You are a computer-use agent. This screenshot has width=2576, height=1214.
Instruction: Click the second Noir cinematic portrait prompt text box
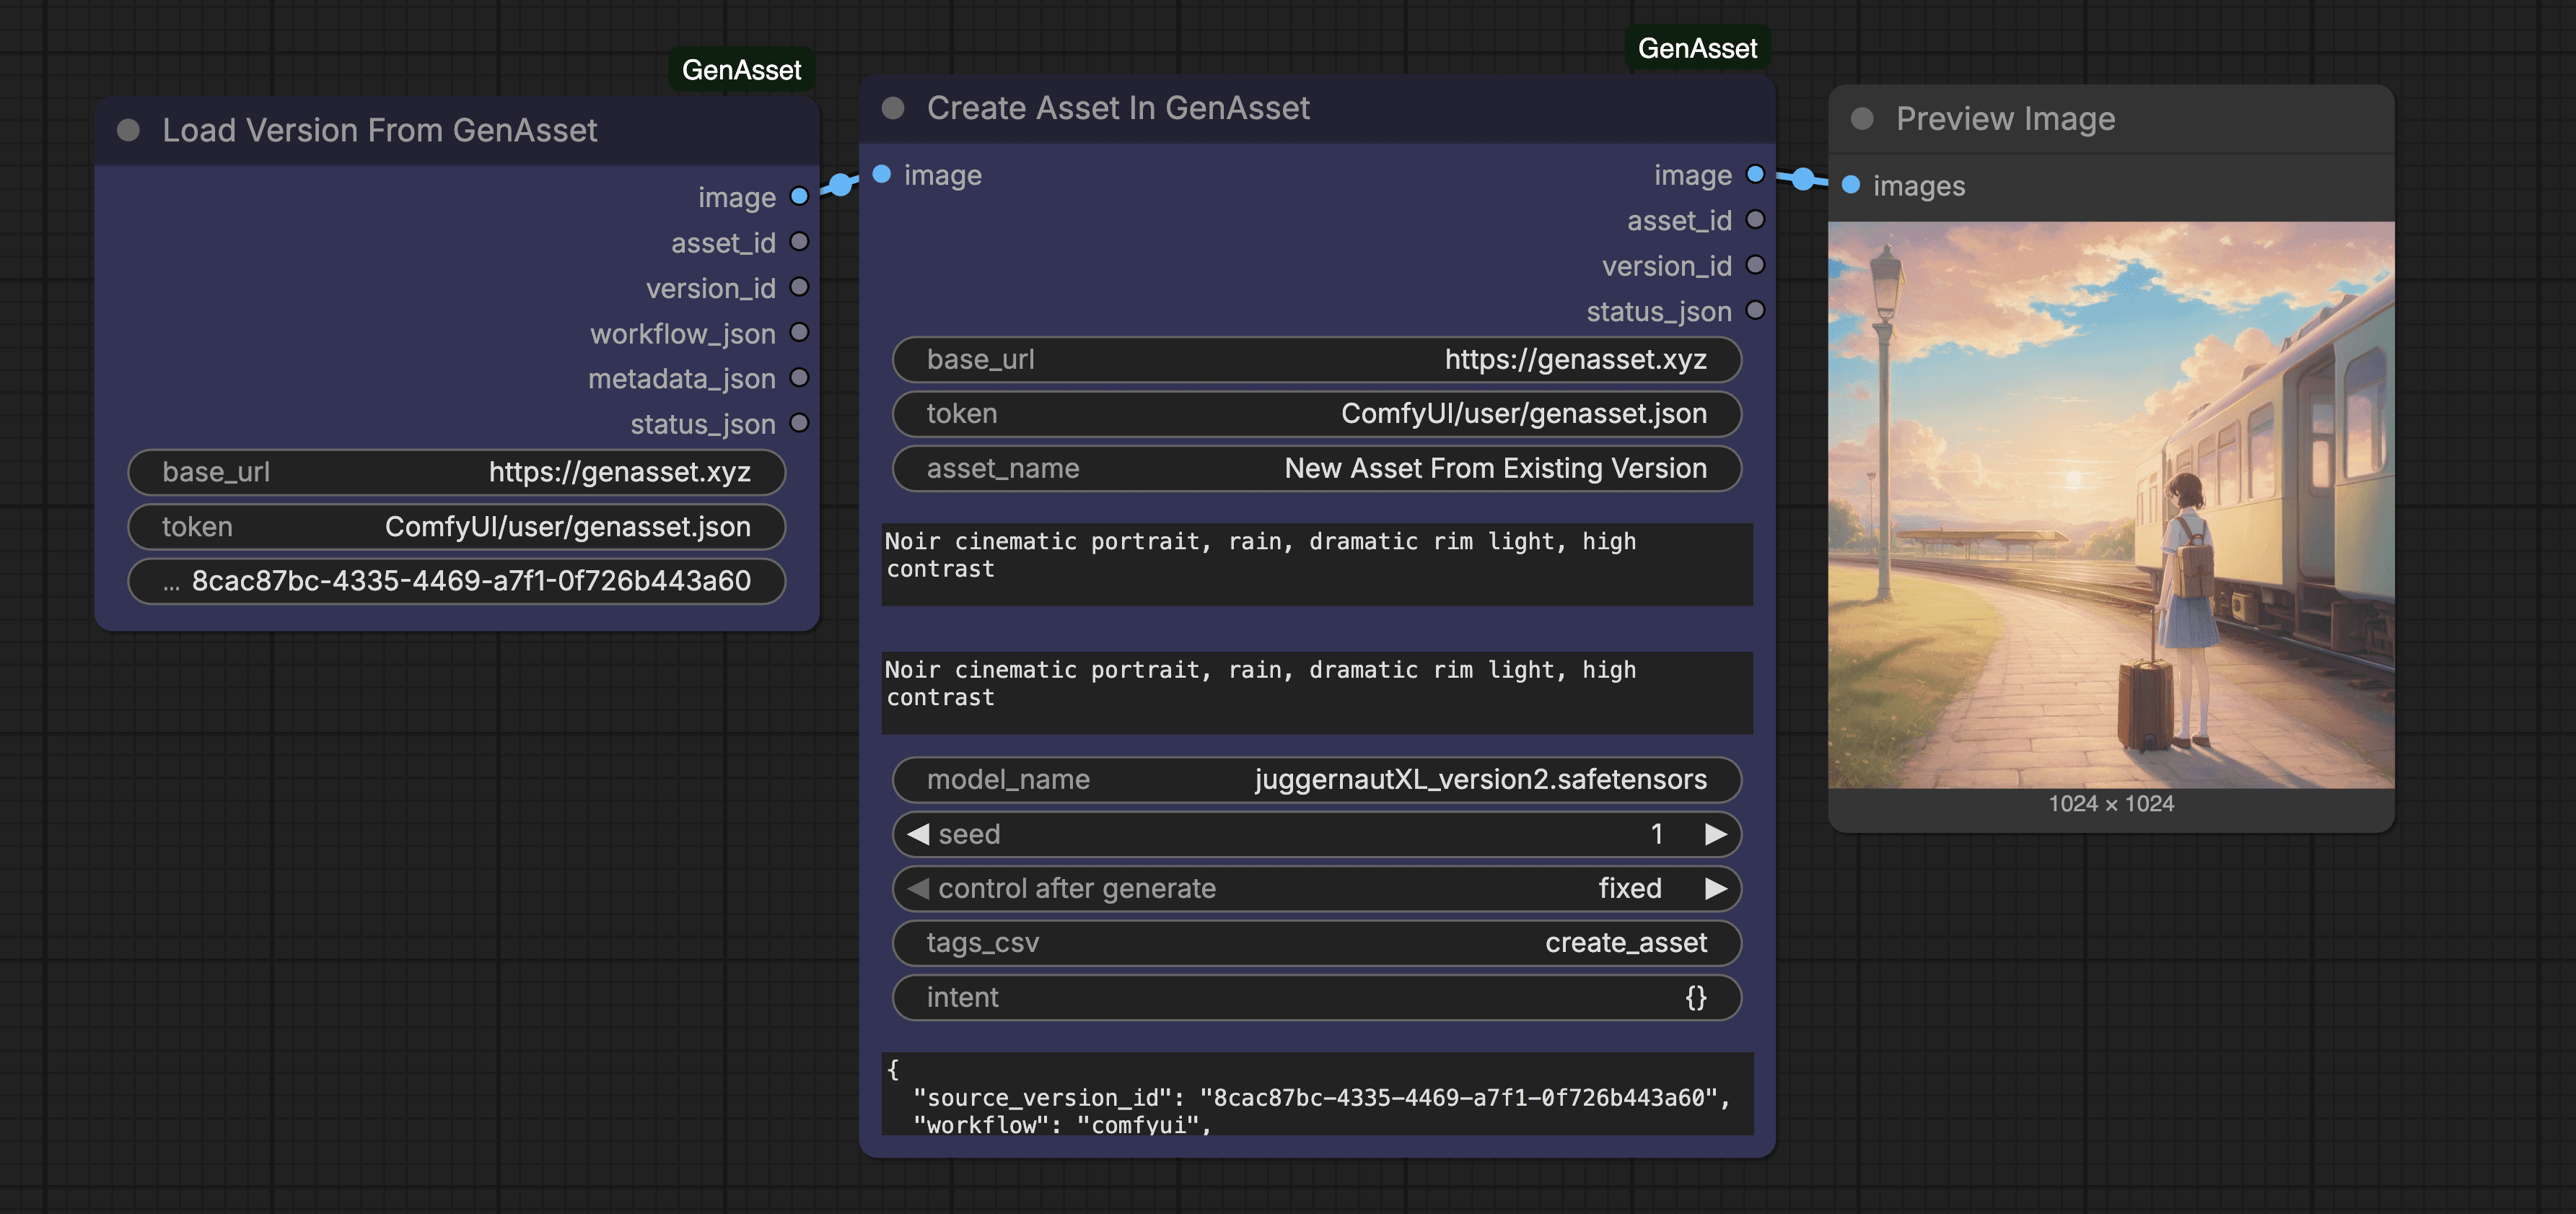(x=1316, y=693)
